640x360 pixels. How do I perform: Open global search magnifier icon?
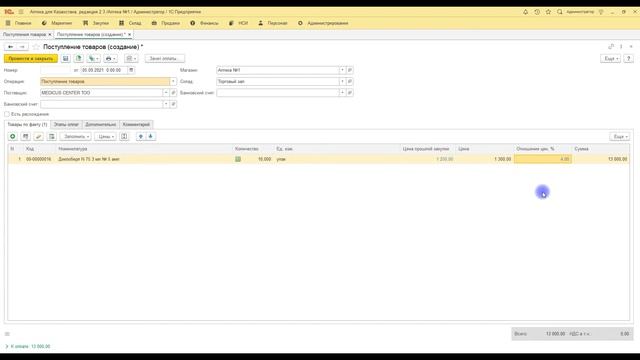[x=560, y=12]
